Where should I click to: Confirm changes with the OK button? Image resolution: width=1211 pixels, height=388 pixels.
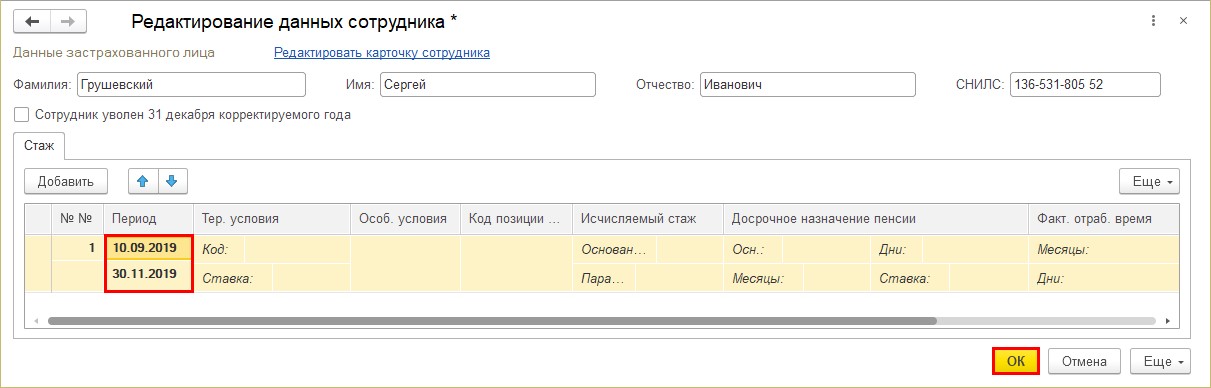coord(1016,361)
